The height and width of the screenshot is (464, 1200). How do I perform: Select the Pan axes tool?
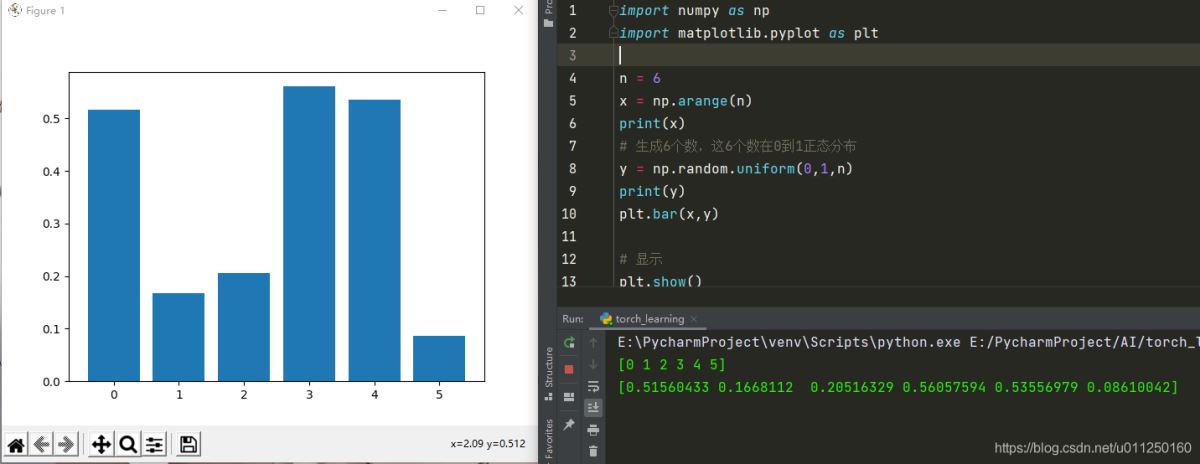101,444
